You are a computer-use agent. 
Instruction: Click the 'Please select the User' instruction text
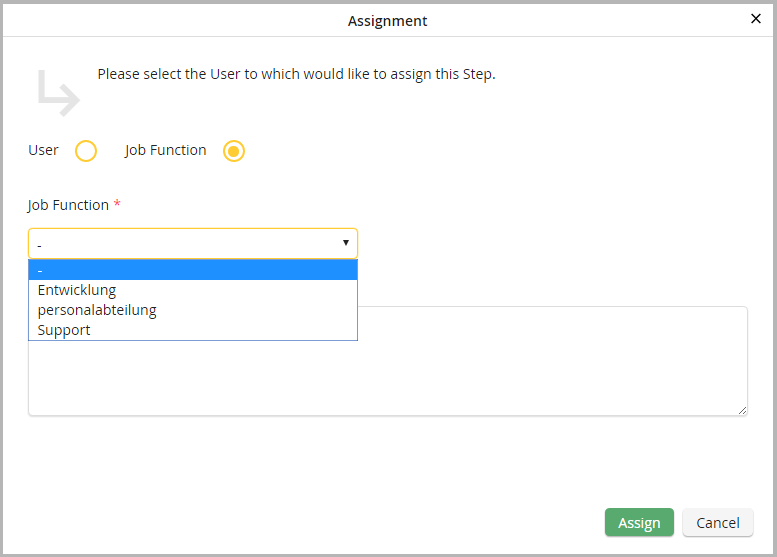[x=296, y=74]
